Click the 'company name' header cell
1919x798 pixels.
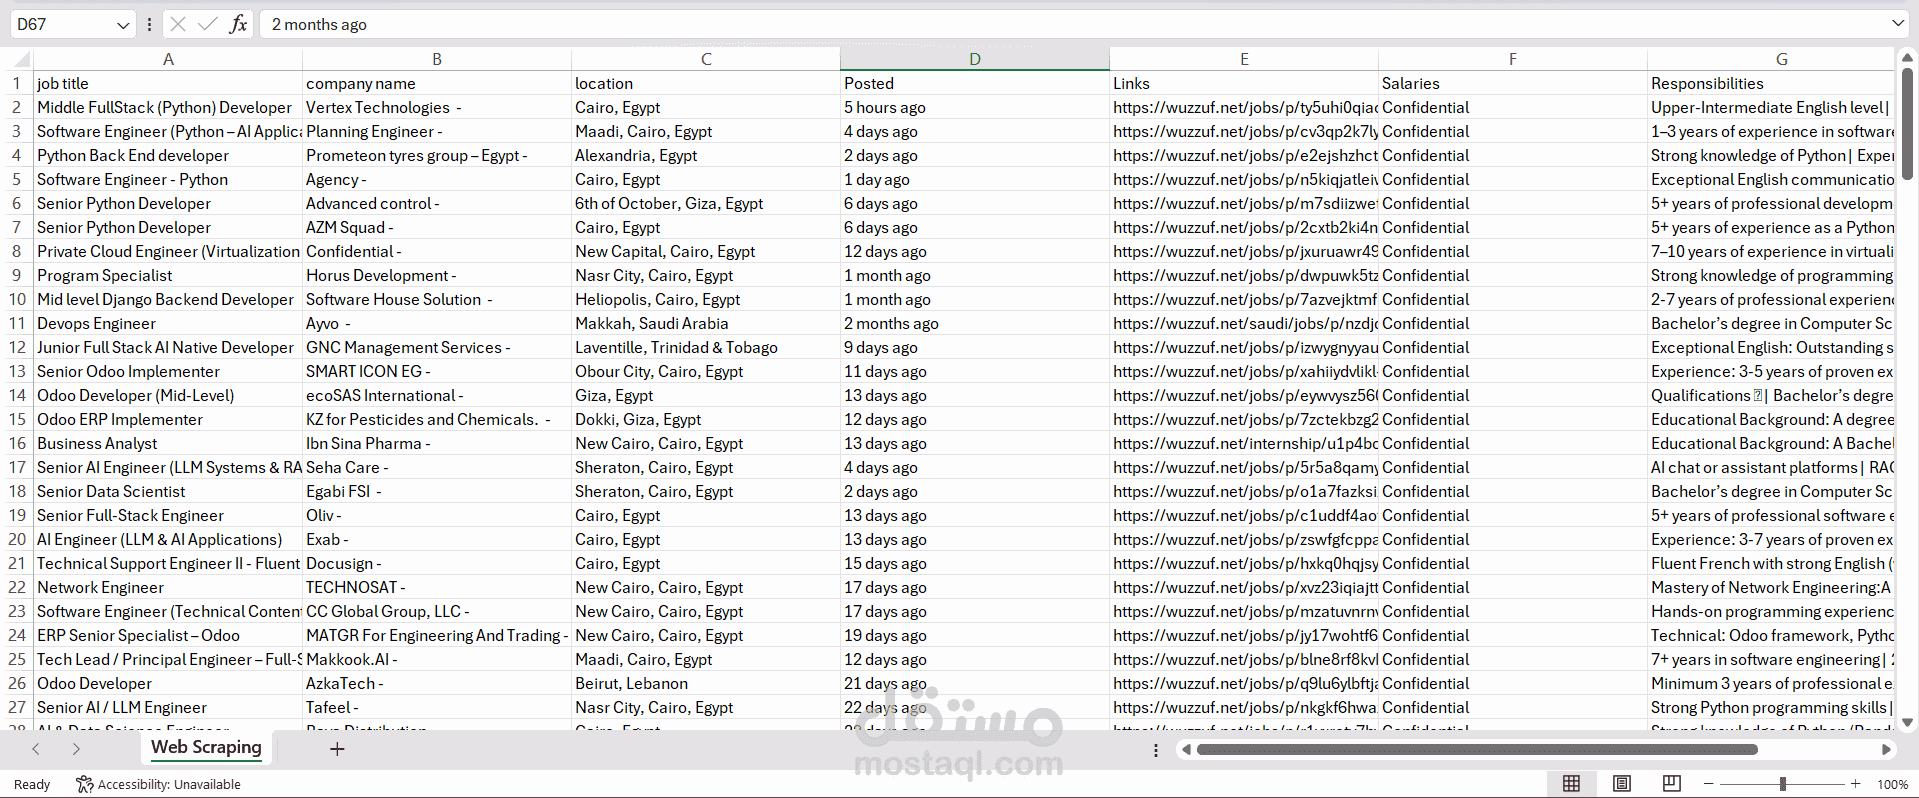click(437, 83)
